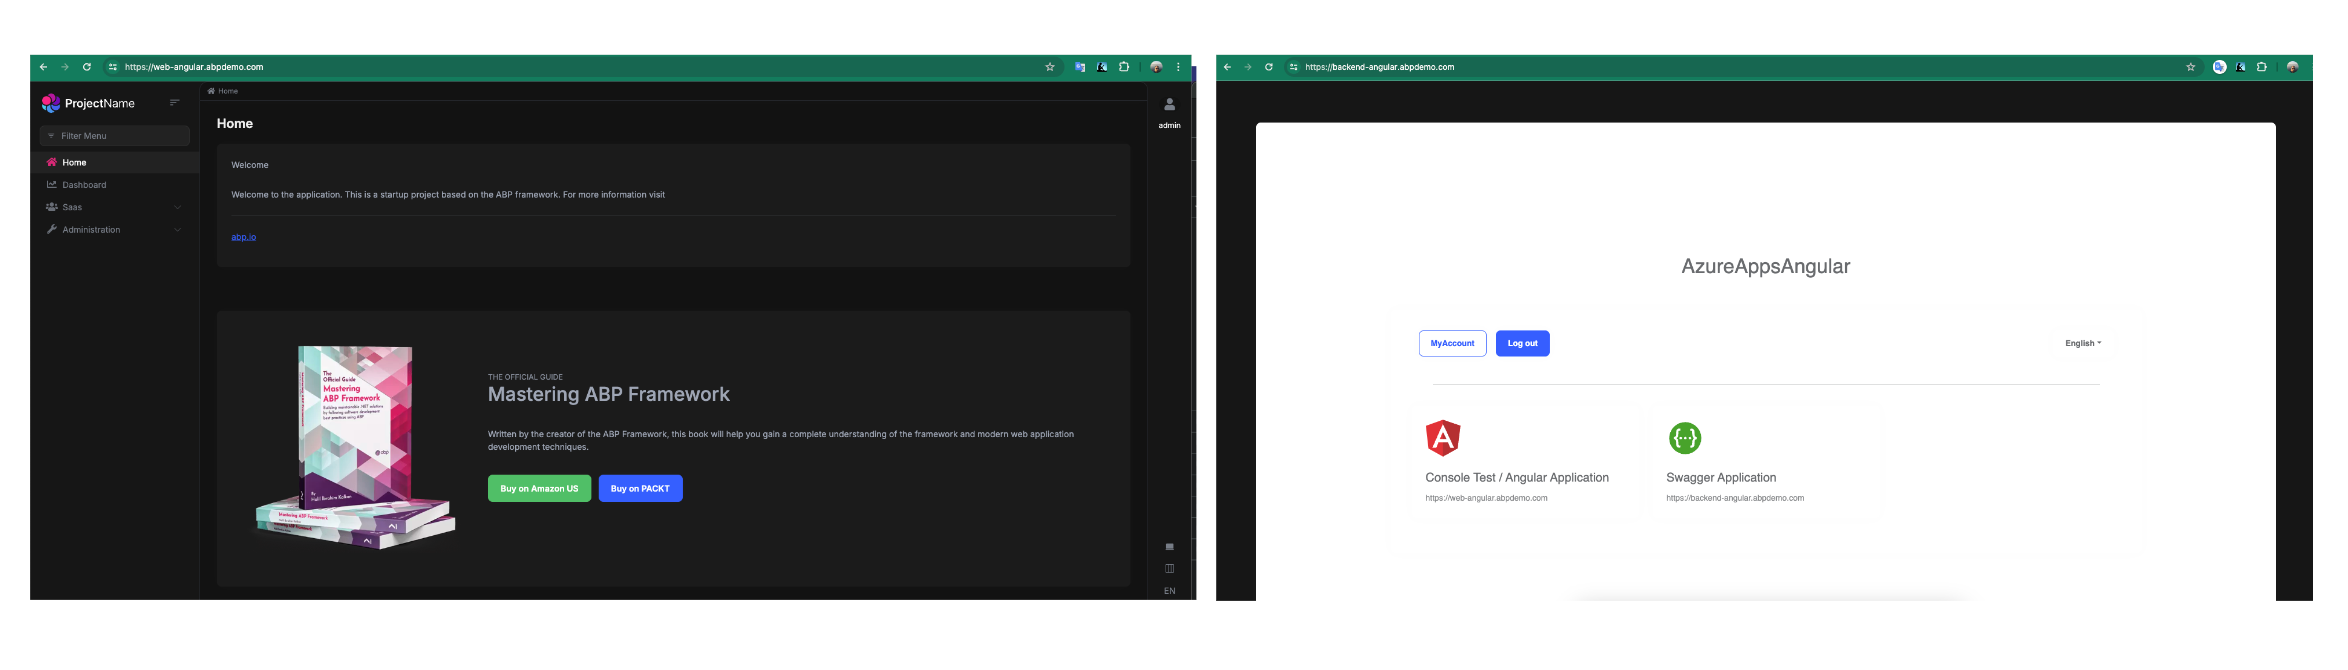Reload the web-angular.abpdemo.com page
Image resolution: width=2348 pixels, height=670 pixels.
point(87,67)
